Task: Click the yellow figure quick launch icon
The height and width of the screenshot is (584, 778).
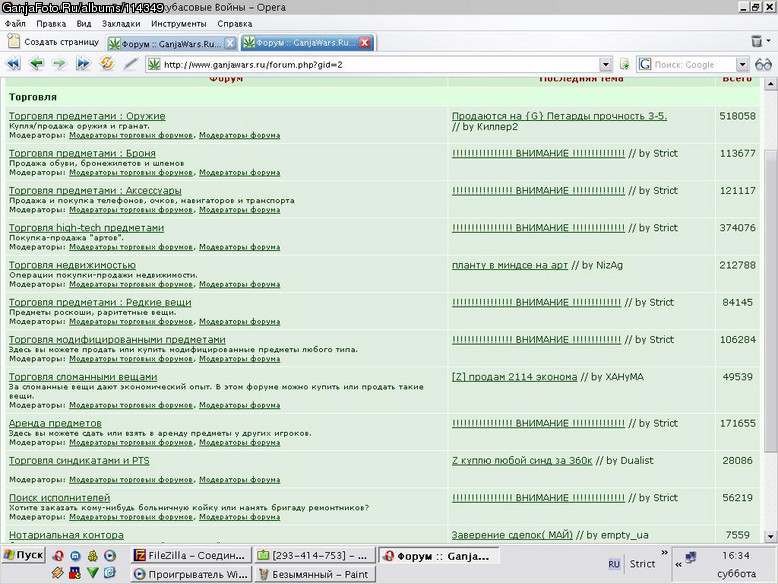Action: click(92, 556)
